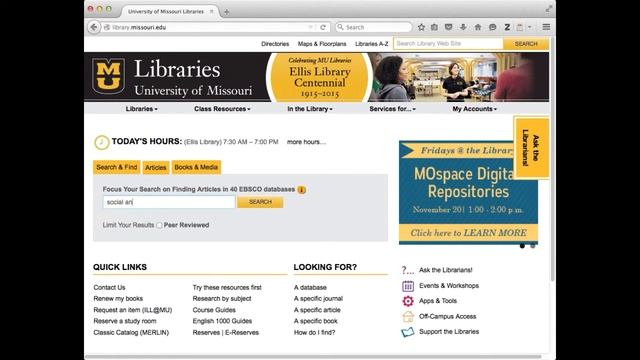The height and width of the screenshot is (360, 640).
Task: Click the info icon beside EBSCO databases
Action: 302,190
